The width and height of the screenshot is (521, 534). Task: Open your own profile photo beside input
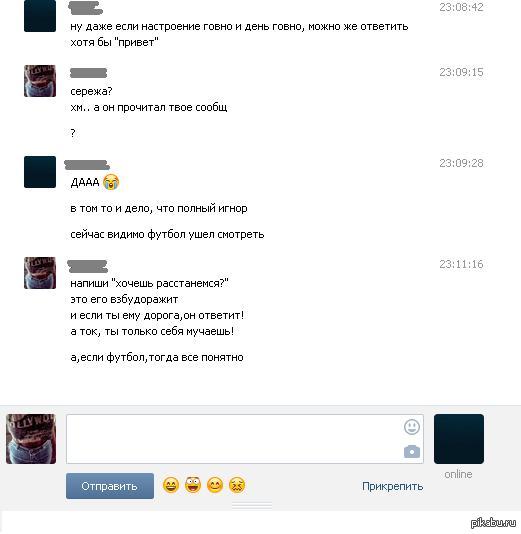pyautogui.click(x=31, y=439)
